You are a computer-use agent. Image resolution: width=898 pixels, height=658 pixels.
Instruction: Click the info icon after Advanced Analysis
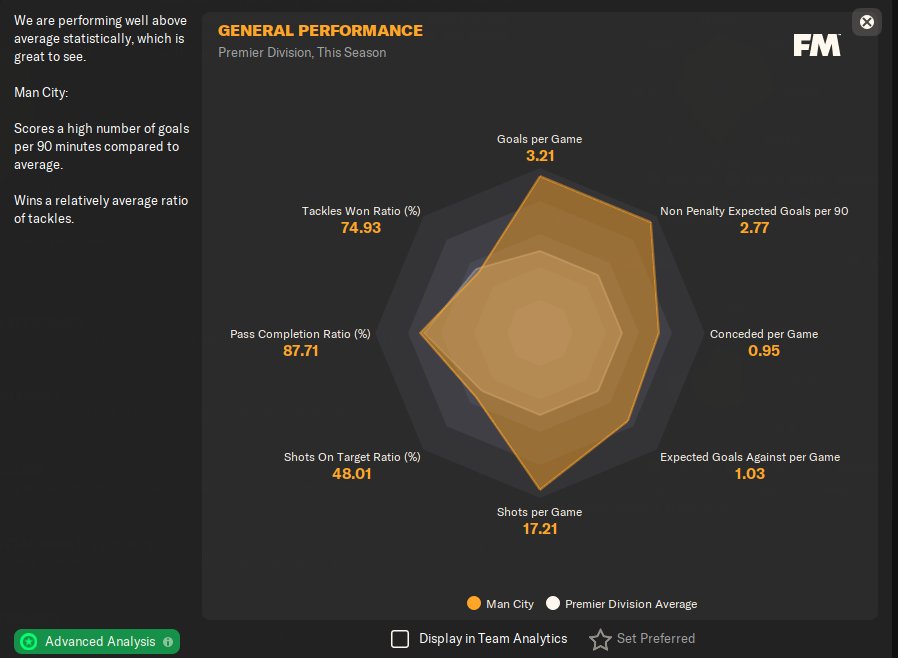[x=168, y=642]
